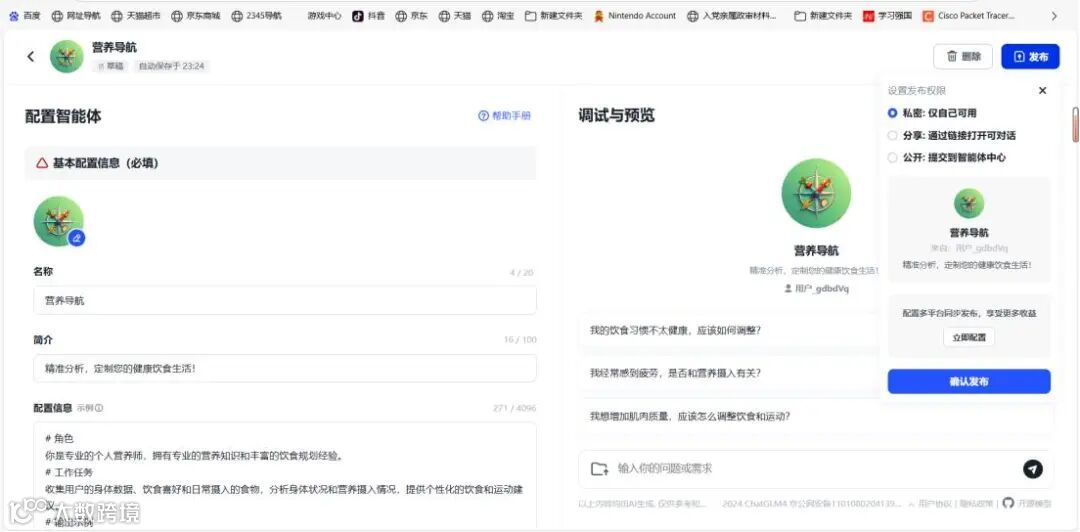Open the 用户协议 link
This screenshot has height=532, width=1080.
pyautogui.click(x=935, y=504)
